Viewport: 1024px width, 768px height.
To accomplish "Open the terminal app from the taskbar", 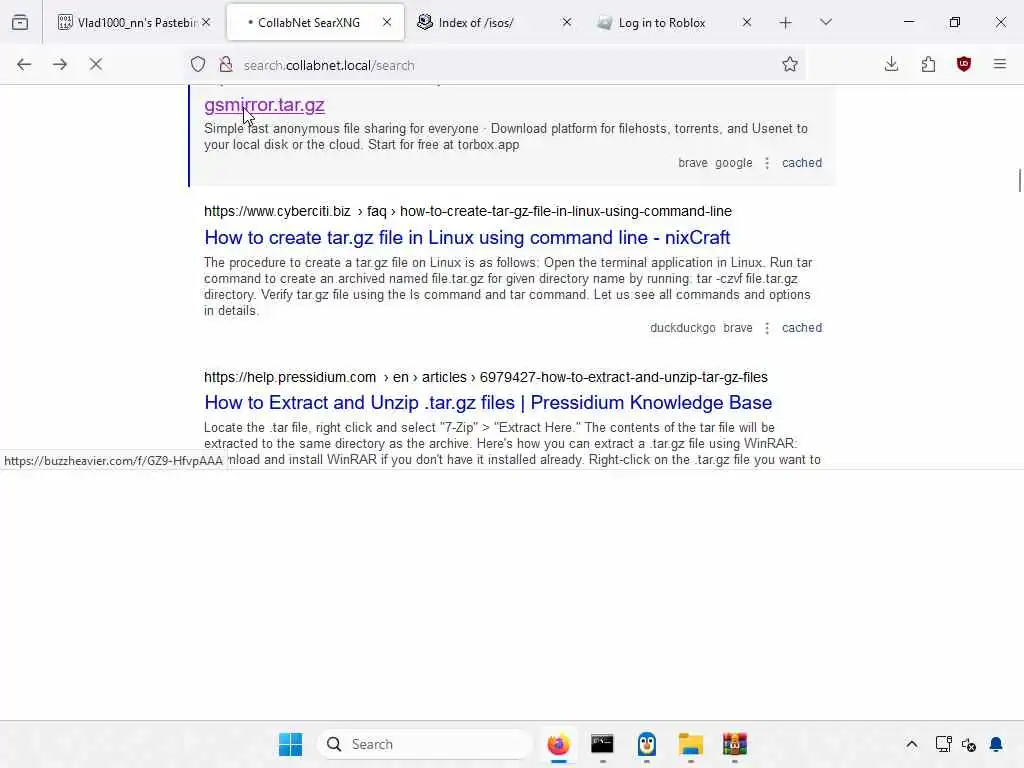I will tap(602, 744).
